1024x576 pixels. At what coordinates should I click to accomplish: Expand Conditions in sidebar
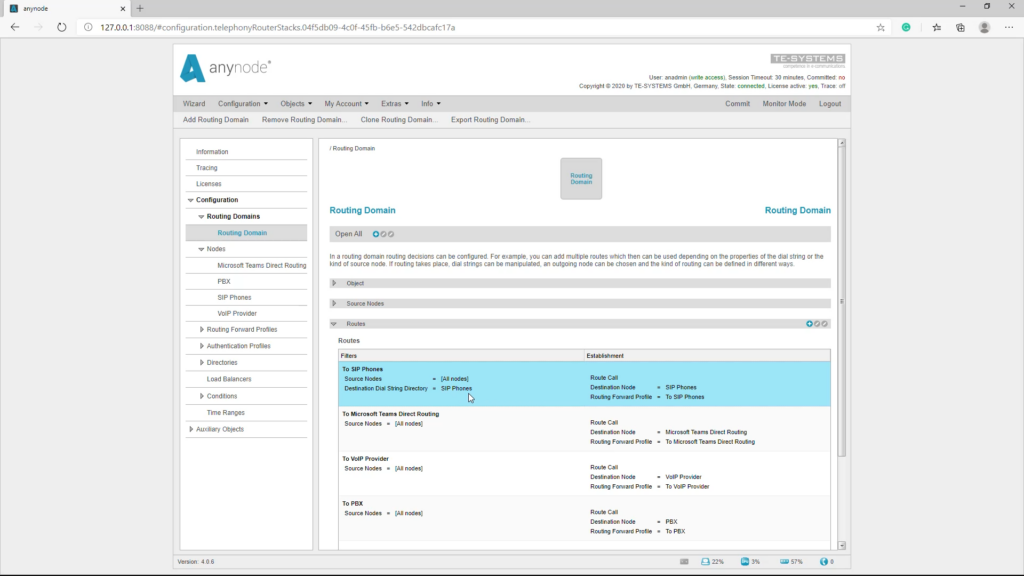[201, 396]
